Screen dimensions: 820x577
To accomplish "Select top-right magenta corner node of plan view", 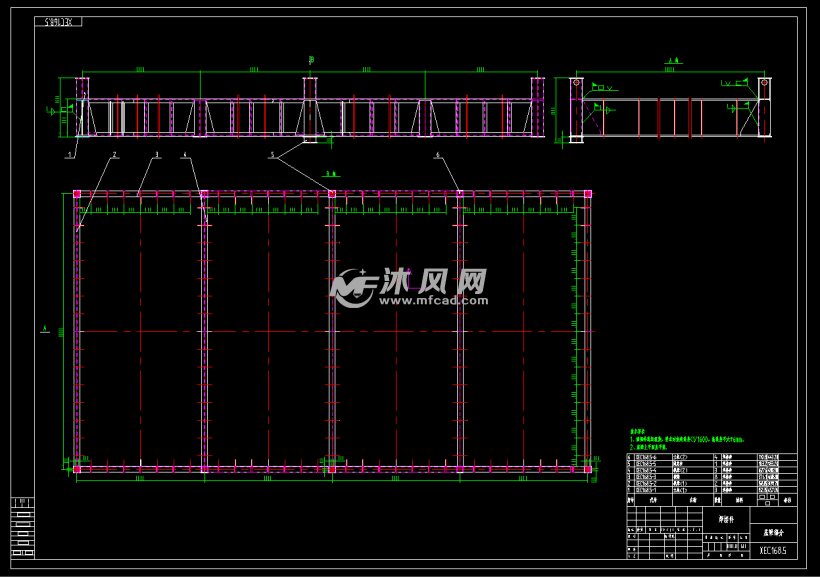I will (x=588, y=194).
